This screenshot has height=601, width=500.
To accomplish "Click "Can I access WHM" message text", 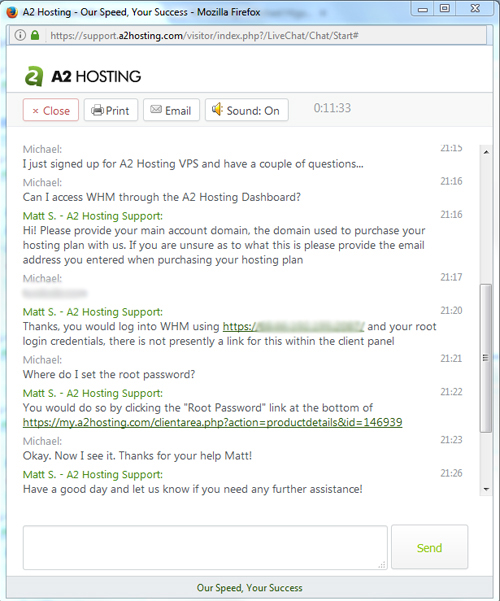I will (x=161, y=197).
